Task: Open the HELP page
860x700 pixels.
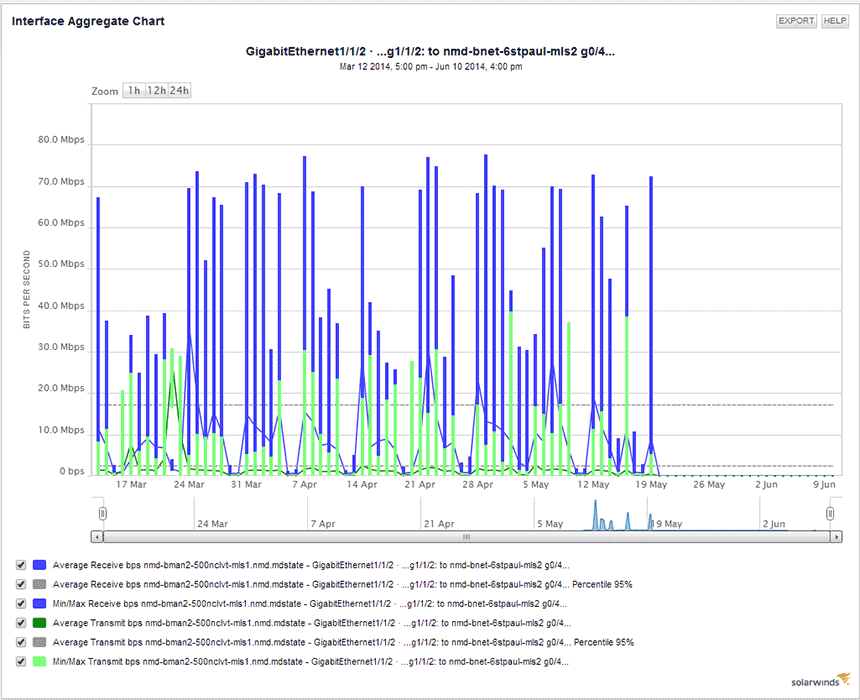Action: tap(836, 20)
